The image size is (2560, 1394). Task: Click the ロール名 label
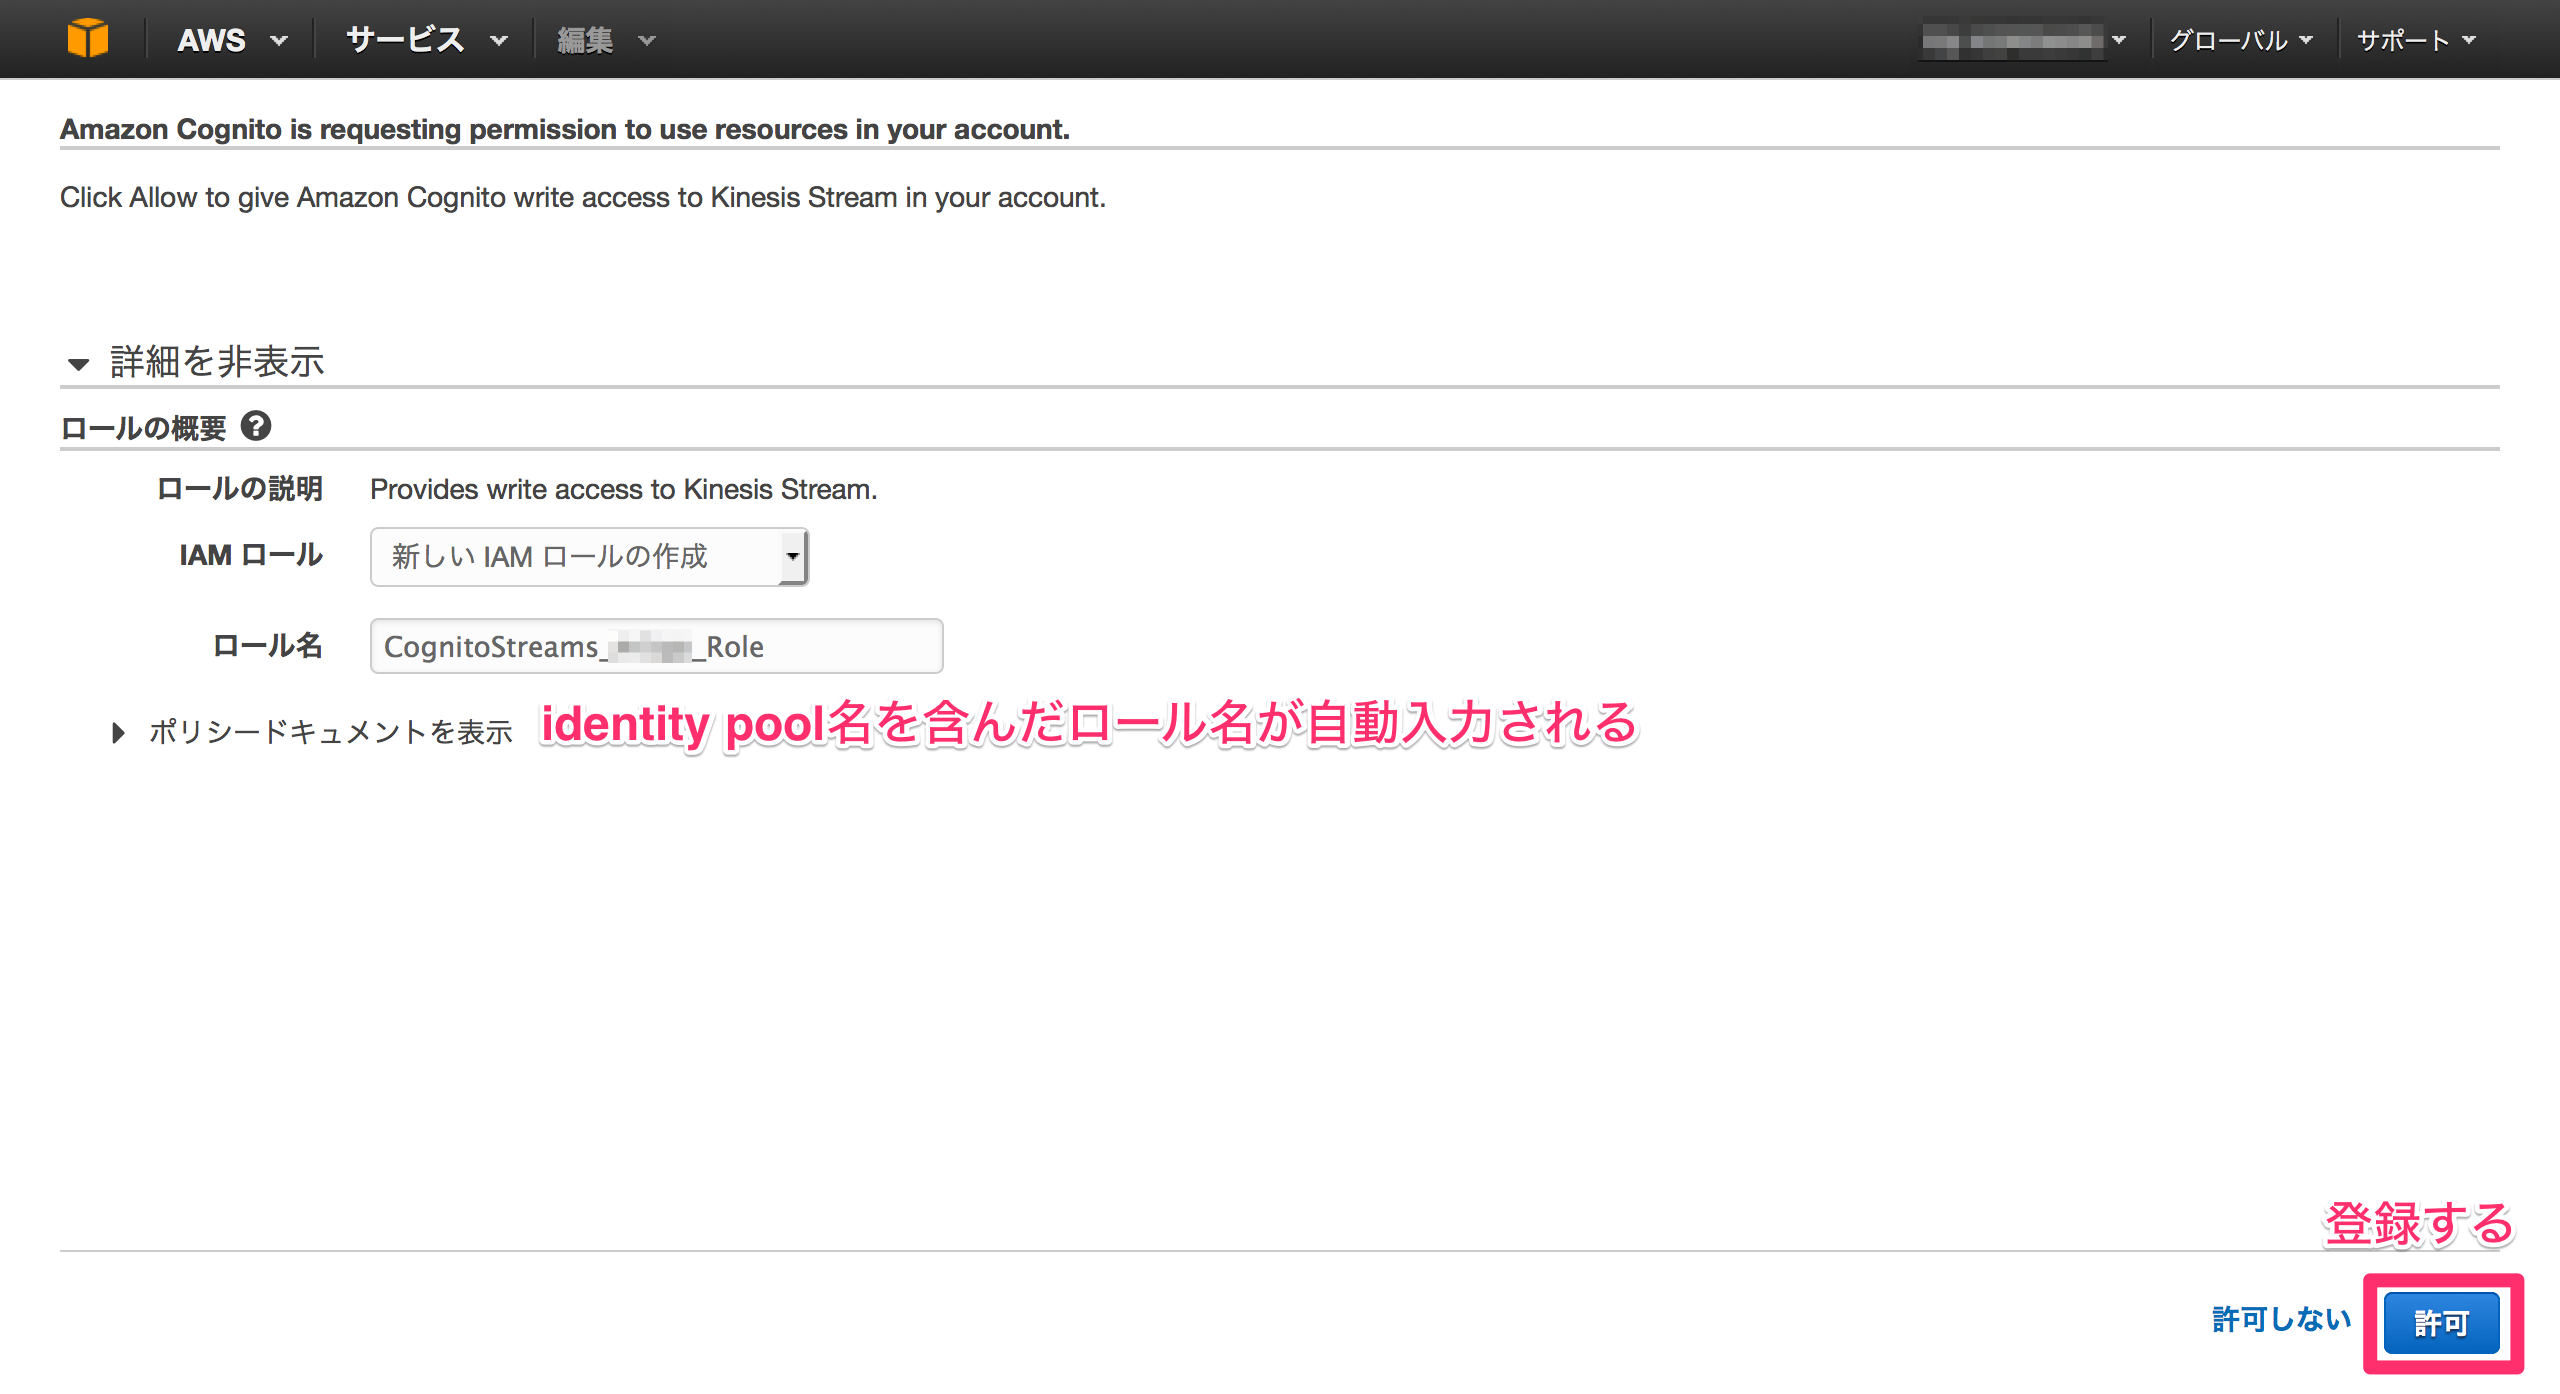(267, 645)
